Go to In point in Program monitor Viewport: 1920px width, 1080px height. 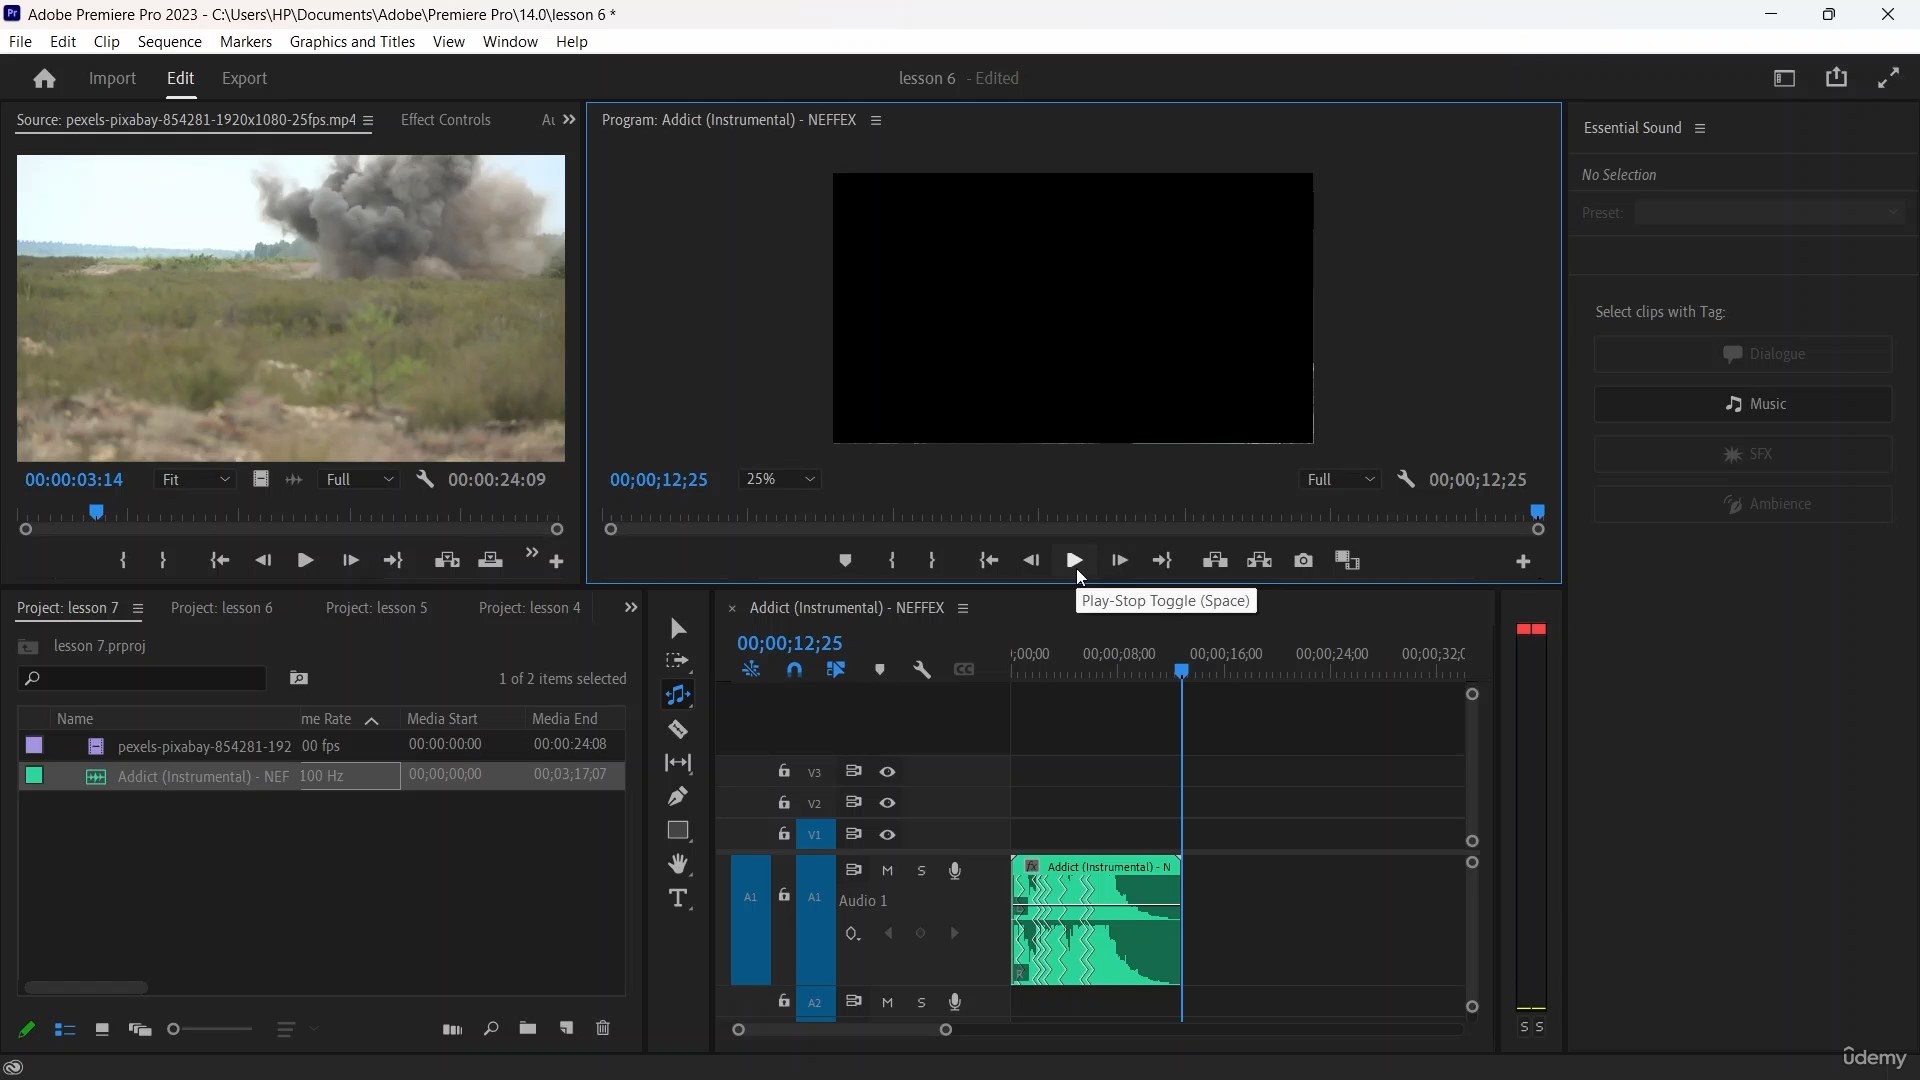[988, 561]
